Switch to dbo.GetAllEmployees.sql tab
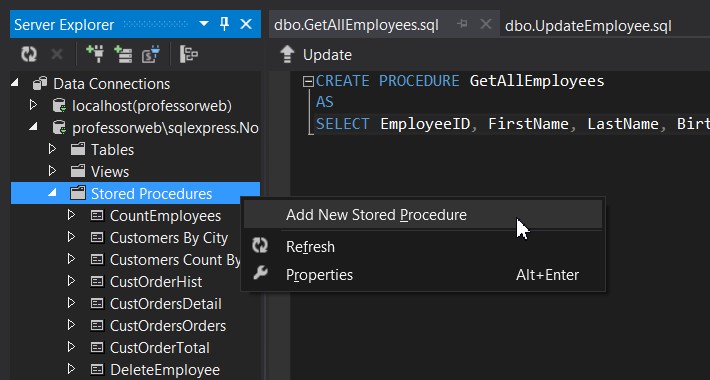Screen dimensions: 710x380 pyautogui.click(x=356, y=25)
